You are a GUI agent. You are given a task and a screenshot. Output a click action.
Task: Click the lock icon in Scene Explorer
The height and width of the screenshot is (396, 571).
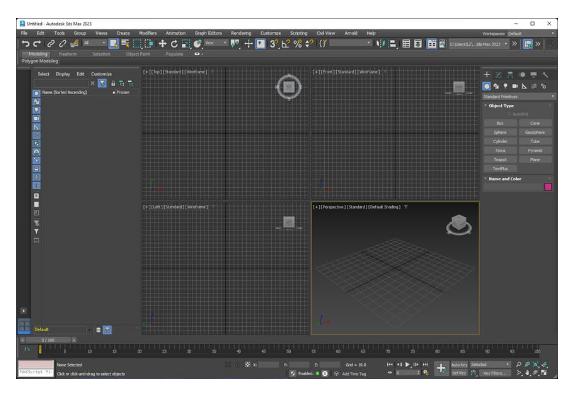(113, 84)
